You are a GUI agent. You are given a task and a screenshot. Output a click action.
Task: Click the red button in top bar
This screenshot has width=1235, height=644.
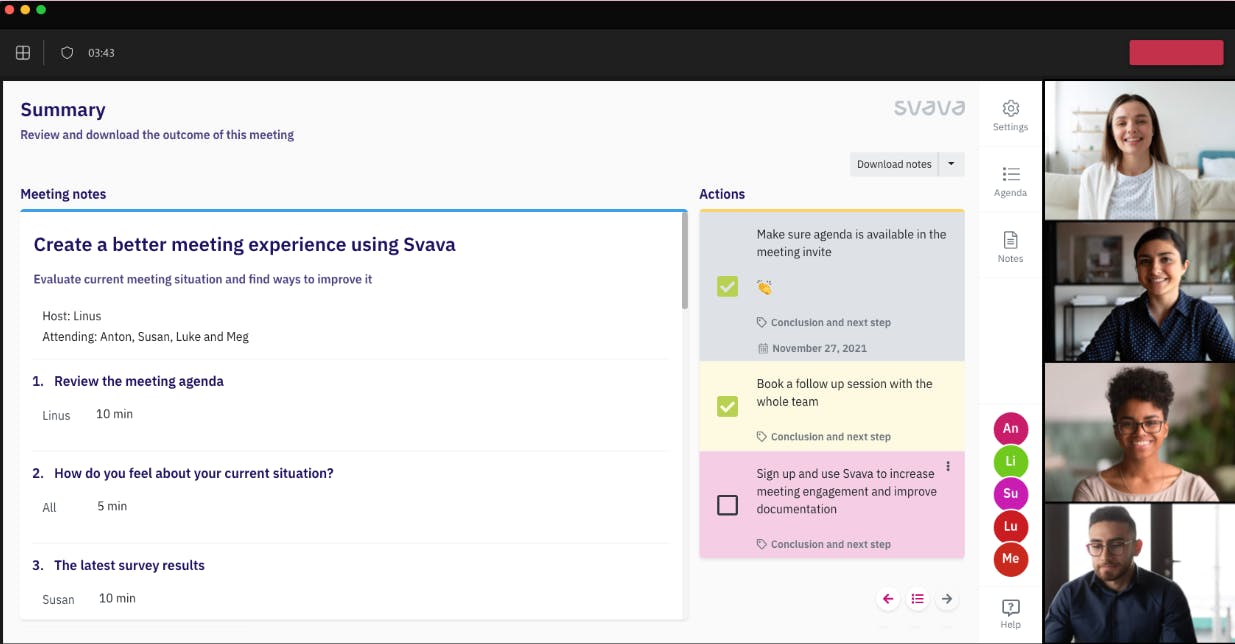click(1176, 53)
